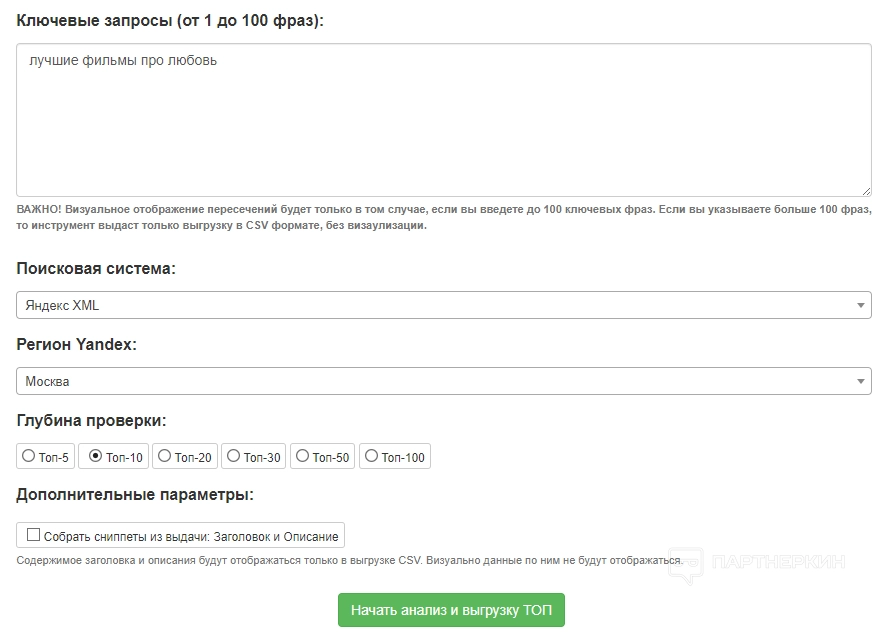
Task: Click the arrow of the Яндекс XML select
Action: click(861, 305)
